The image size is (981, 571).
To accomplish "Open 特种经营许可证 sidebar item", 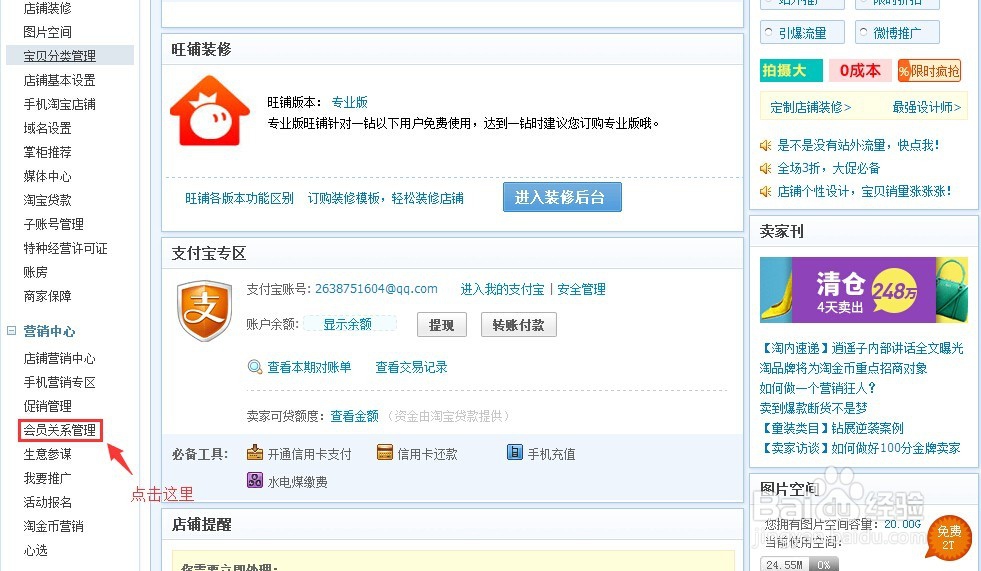I will 66,248.
